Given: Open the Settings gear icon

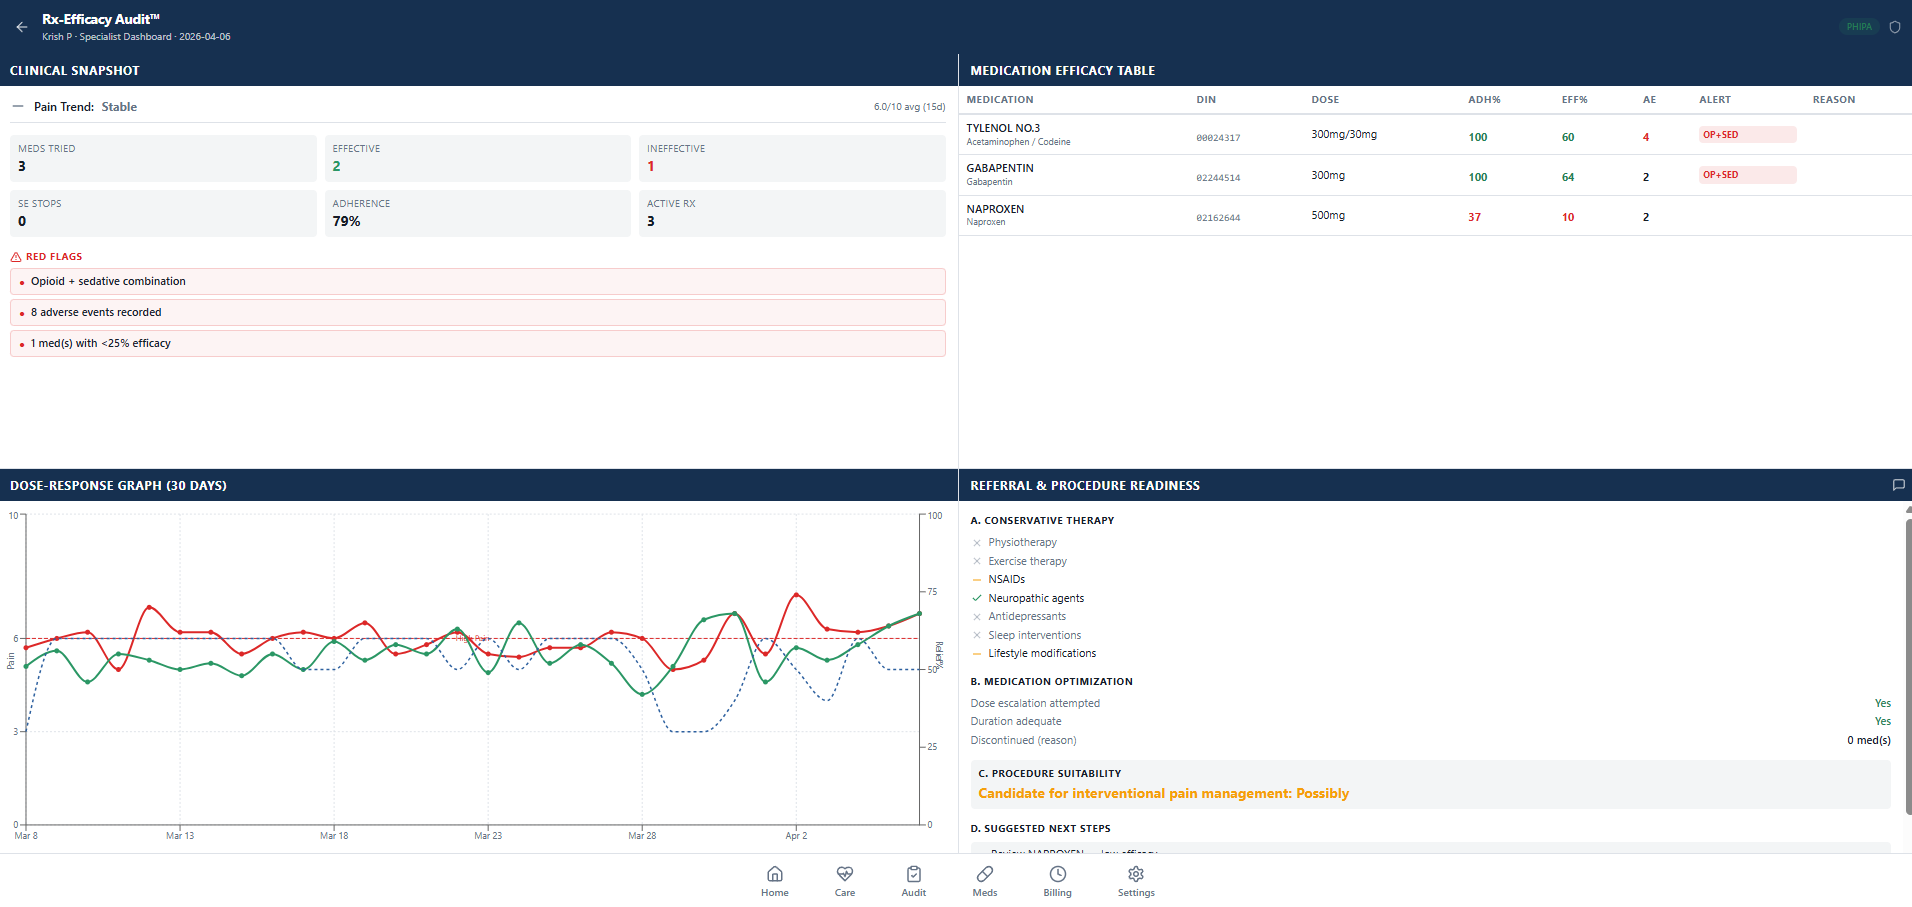Looking at the screenshot, I should coord(1135,880).
